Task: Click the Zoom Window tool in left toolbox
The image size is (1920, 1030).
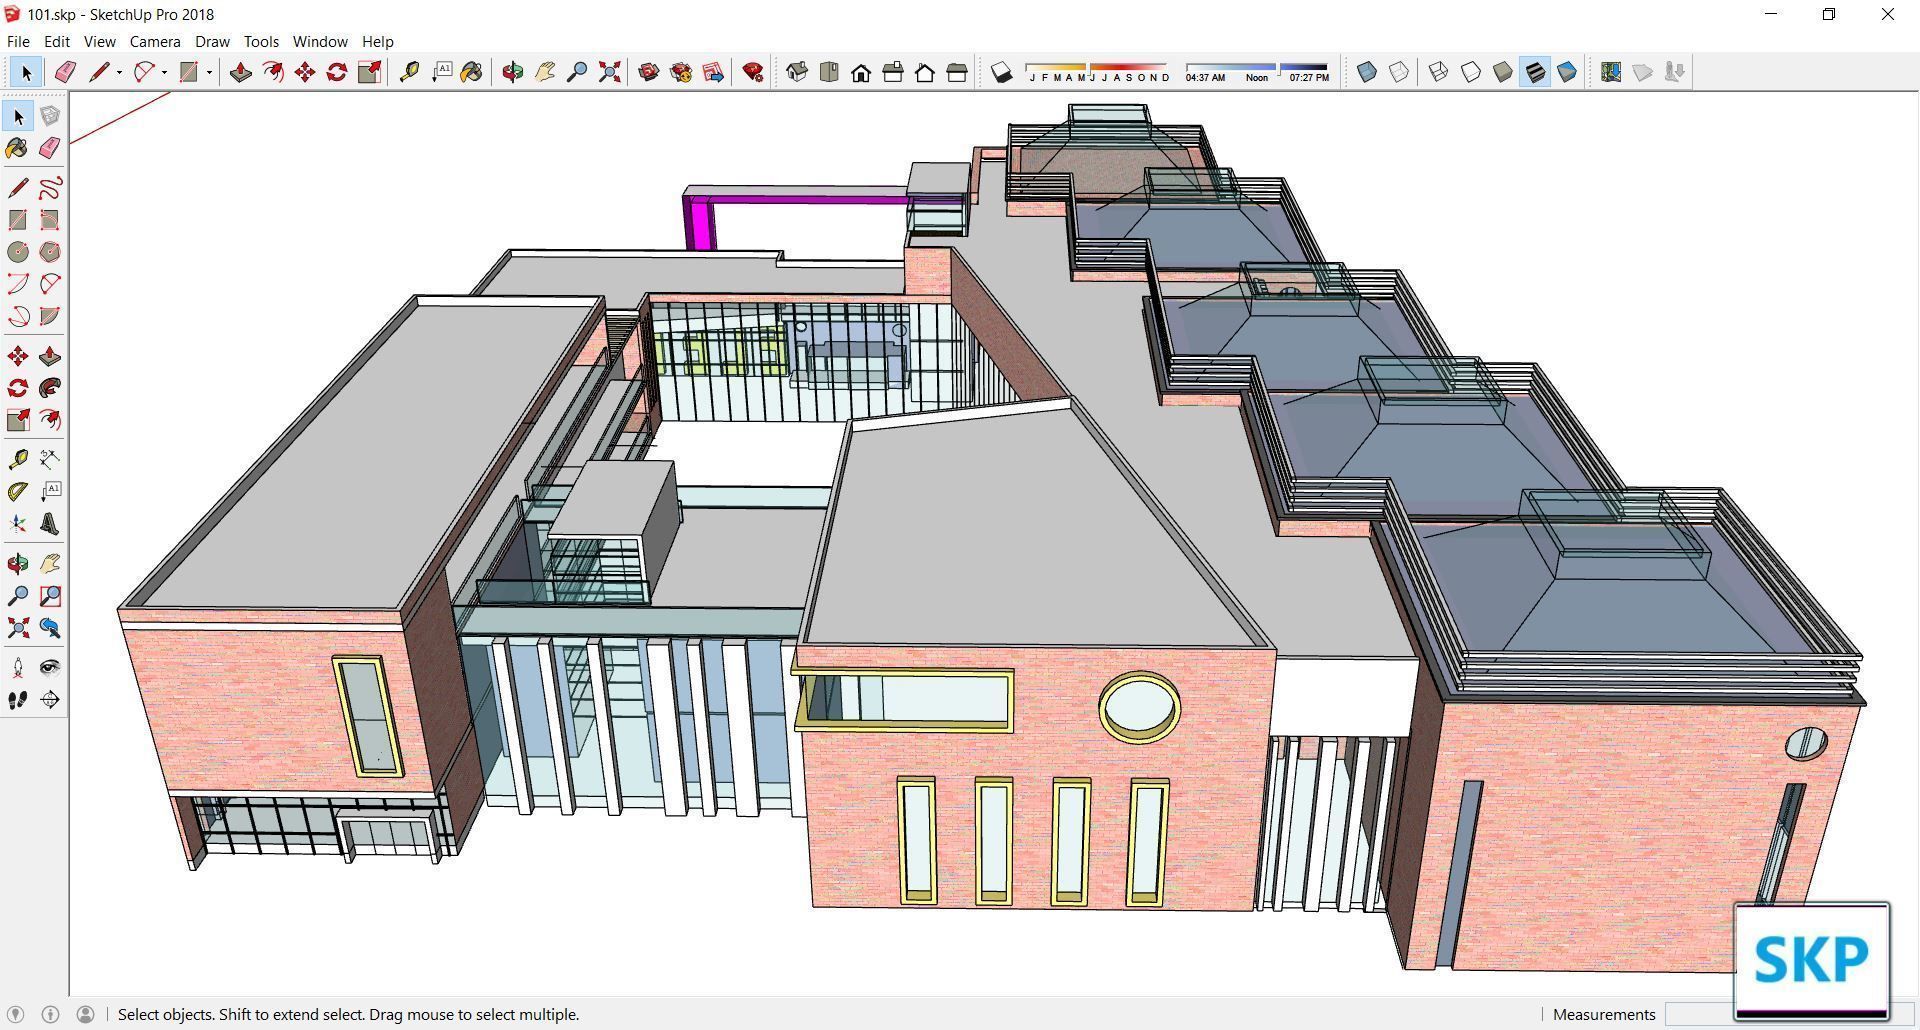Action: [50, 596]
